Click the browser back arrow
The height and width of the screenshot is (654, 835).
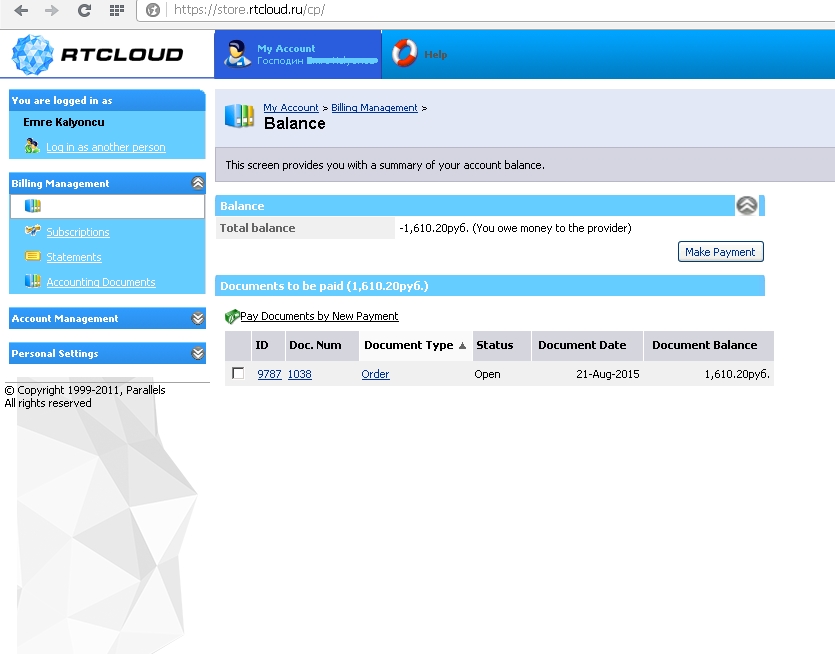point(21,10)
